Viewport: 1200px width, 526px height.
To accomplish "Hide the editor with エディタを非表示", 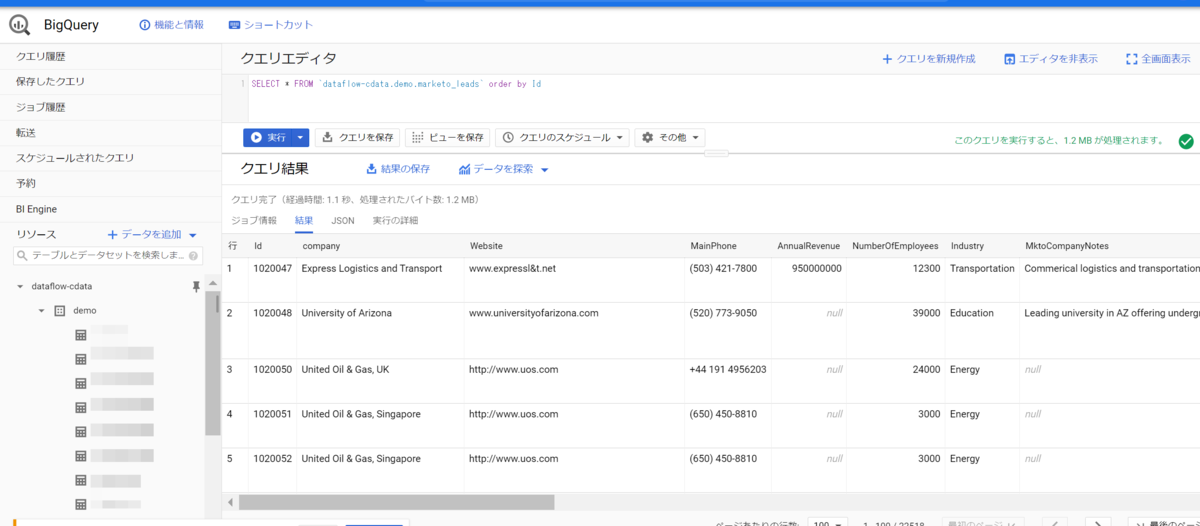I will click(x=1050, y=59).
